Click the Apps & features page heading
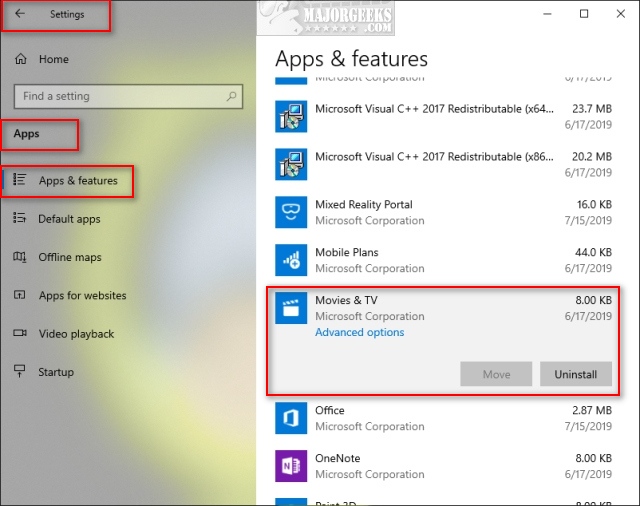 tap(351, 59)
